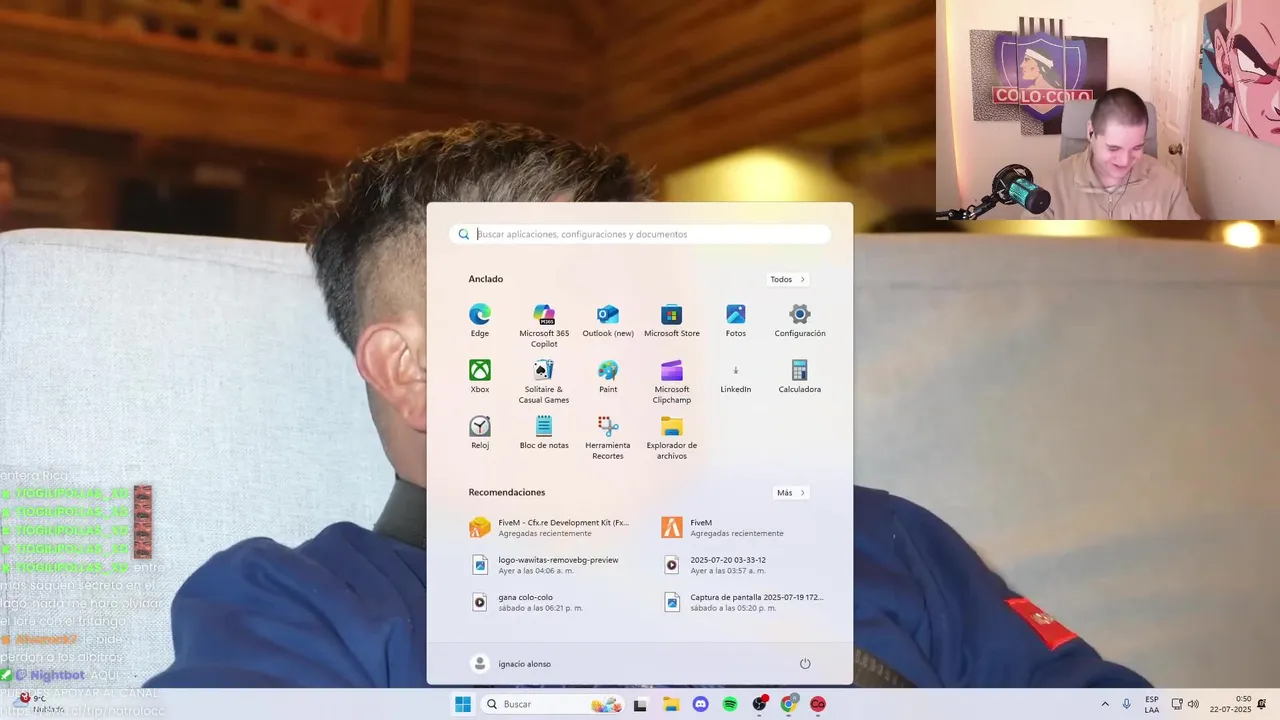Screen dimensions: 1280x720
Task: Open Task View on the taskbar
Action: (640, 704)
